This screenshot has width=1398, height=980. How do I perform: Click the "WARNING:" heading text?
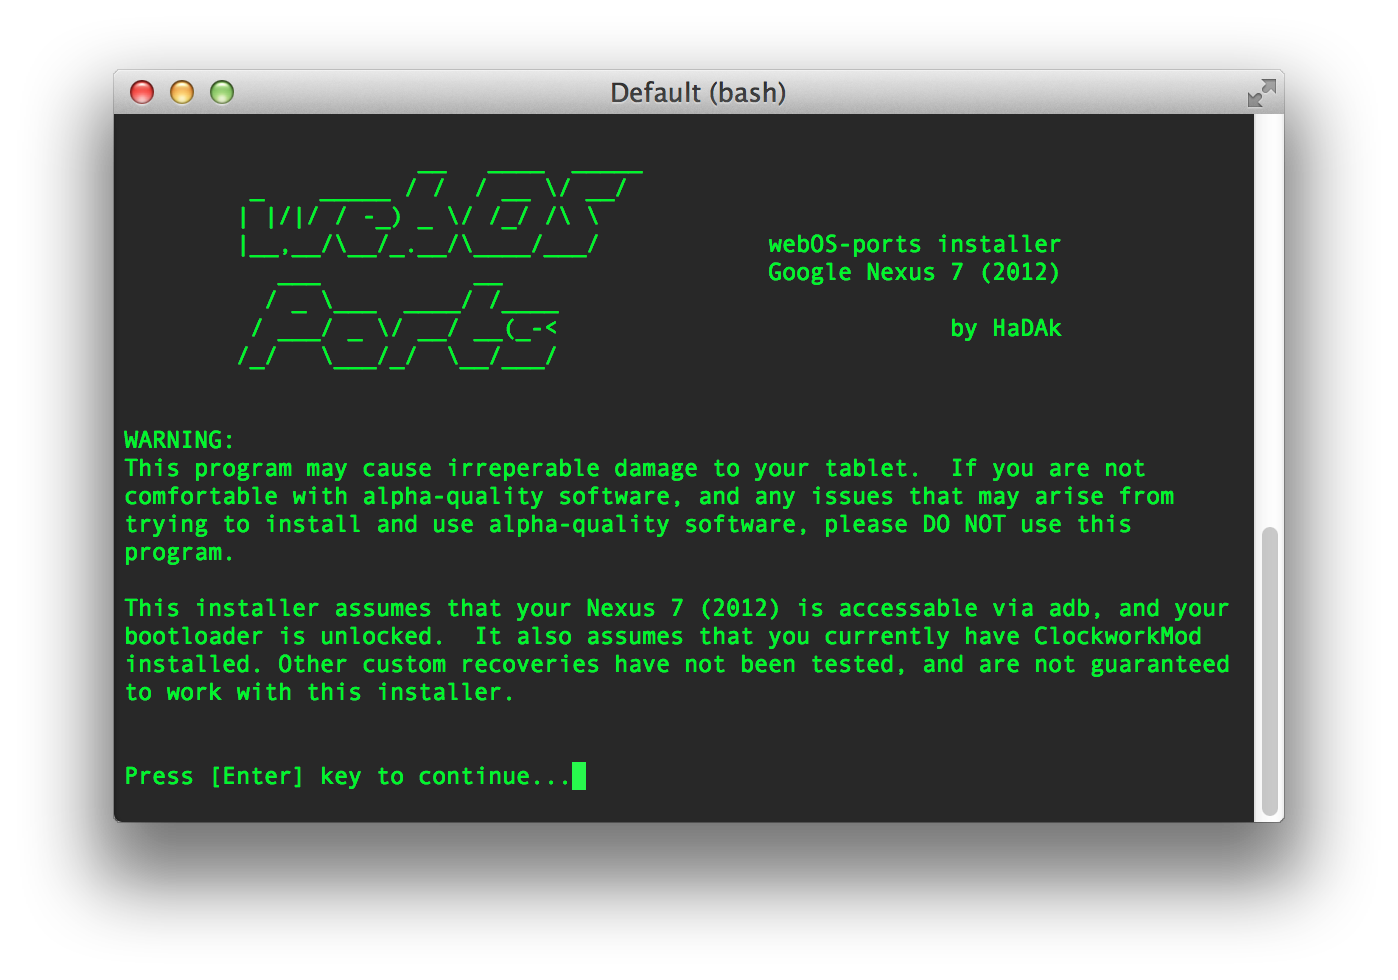179,440
